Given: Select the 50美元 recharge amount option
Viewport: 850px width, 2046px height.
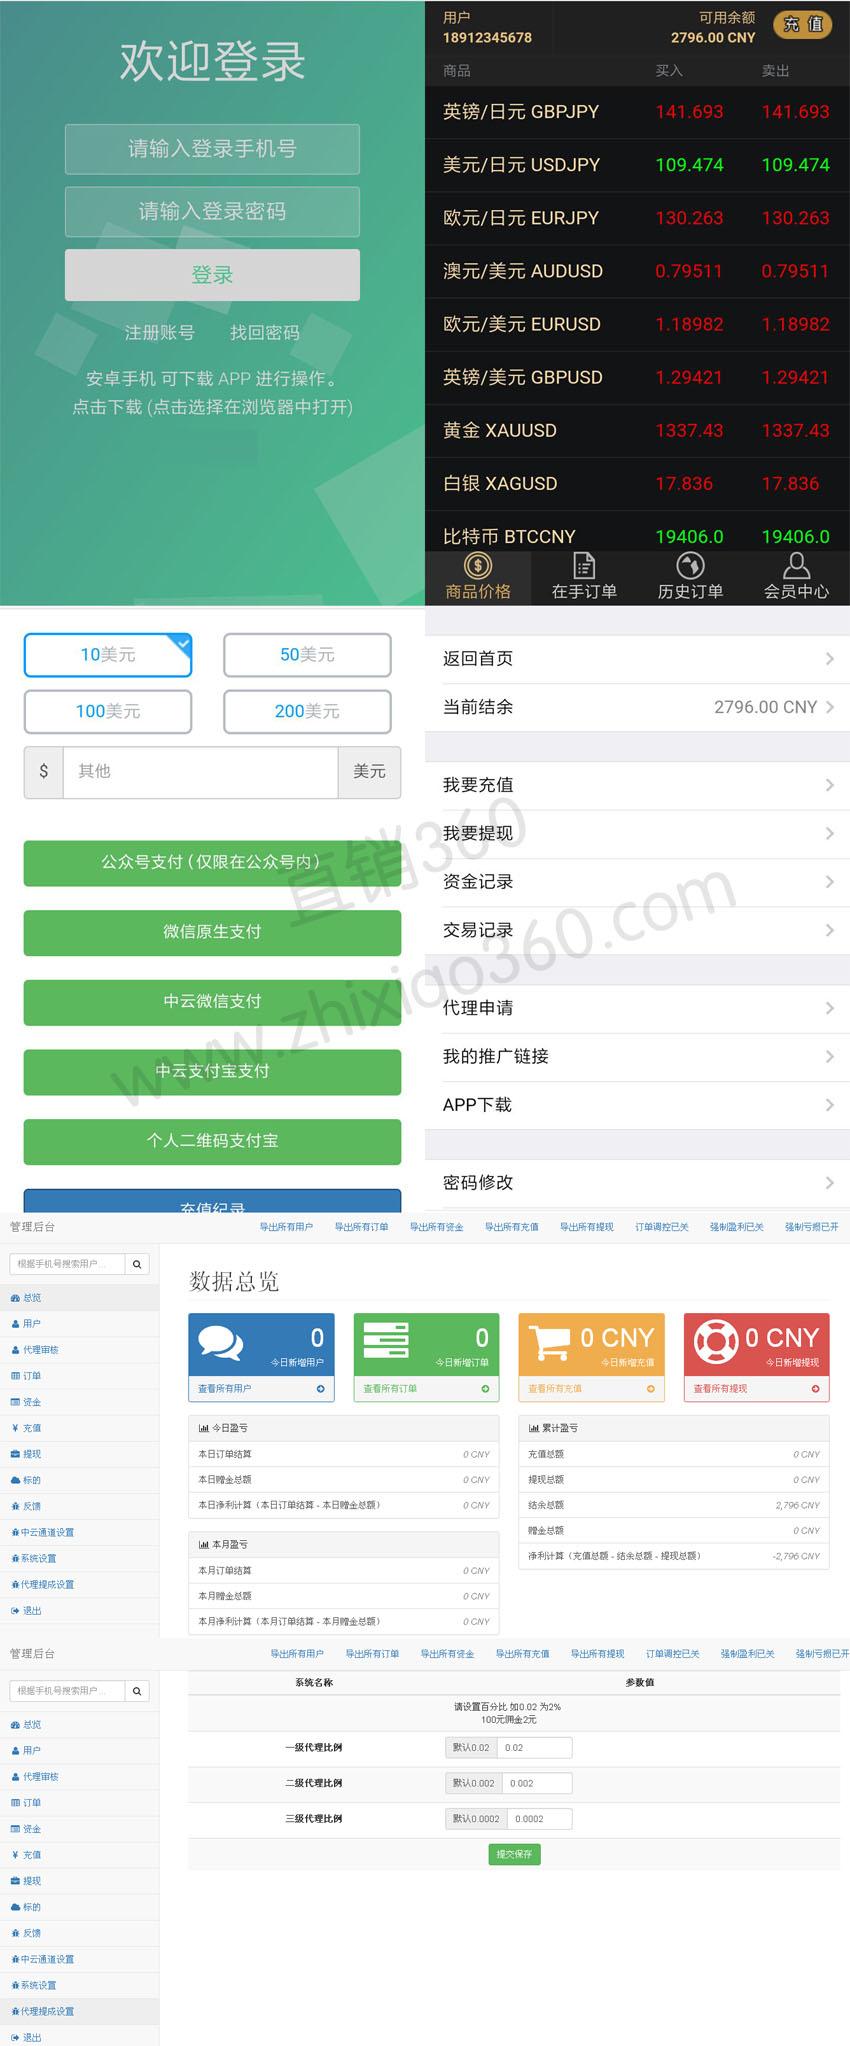Looking at the screenshot, I should click(x=307, y=655).
